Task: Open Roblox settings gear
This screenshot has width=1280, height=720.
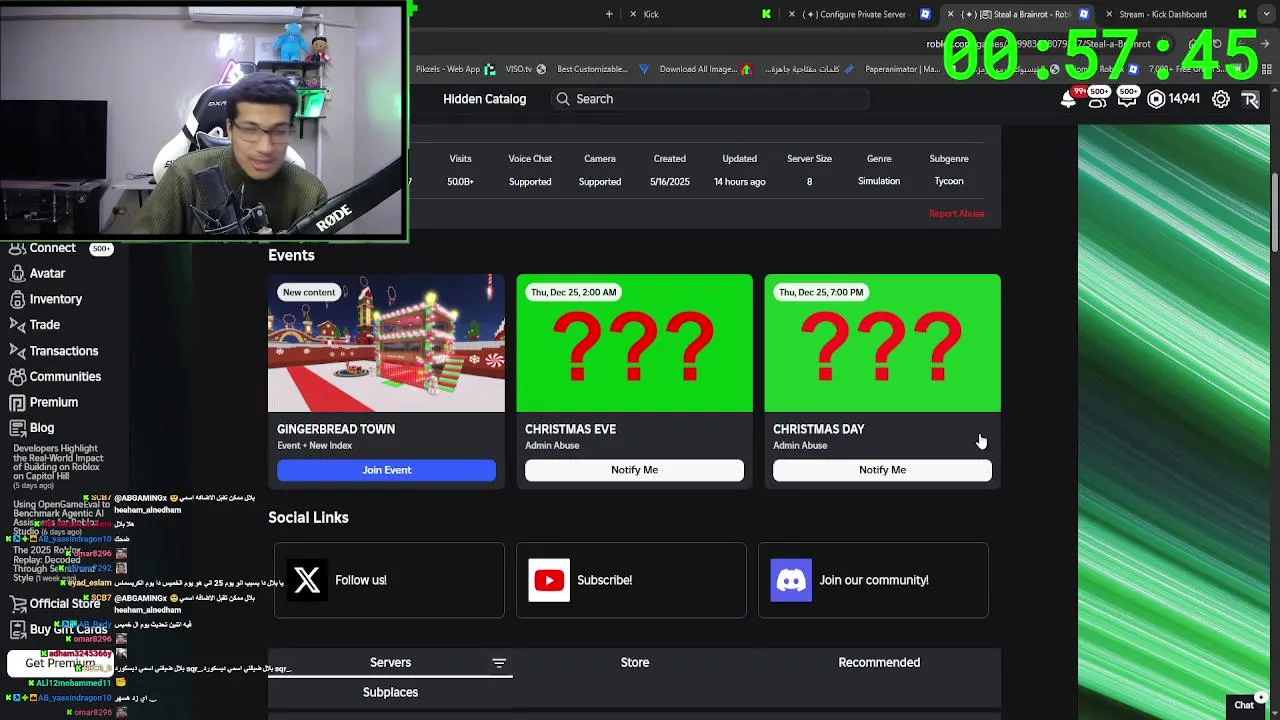Action: 1221,99
